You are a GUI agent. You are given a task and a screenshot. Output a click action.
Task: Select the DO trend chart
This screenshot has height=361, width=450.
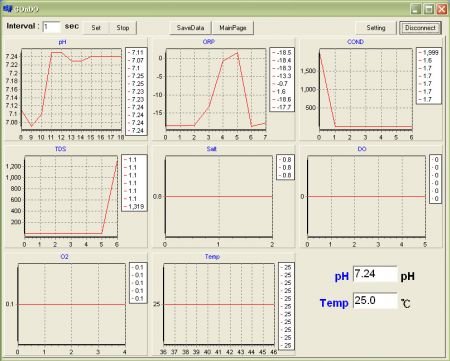366,197
